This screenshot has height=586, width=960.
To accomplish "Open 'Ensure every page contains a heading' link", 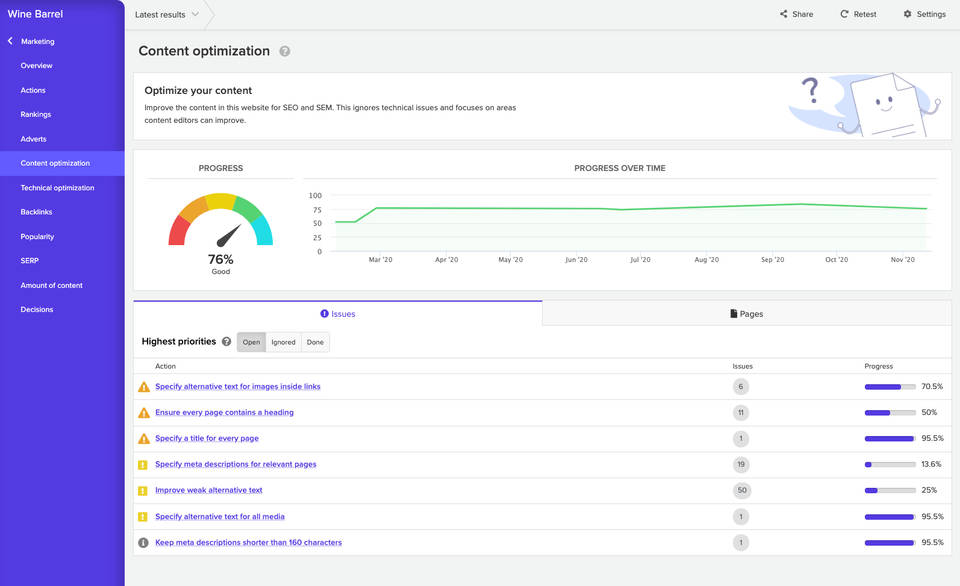I will (x=224, y=412).
